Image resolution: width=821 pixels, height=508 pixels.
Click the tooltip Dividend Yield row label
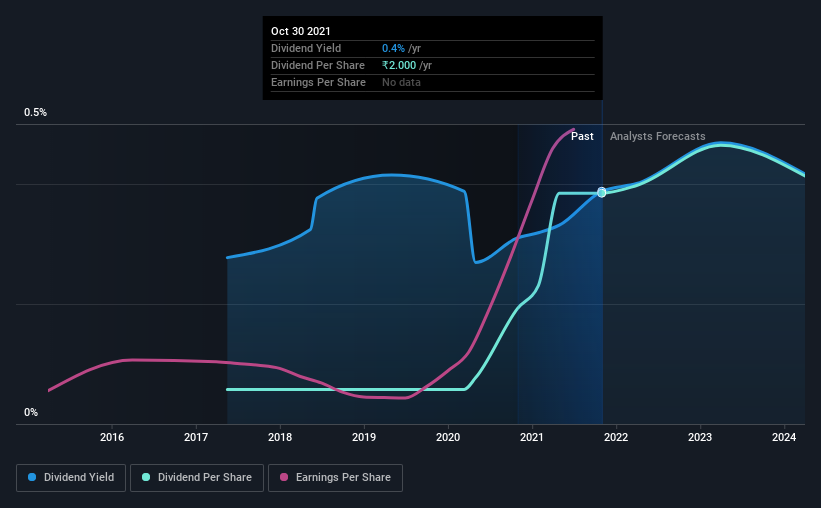click(306, 48)
